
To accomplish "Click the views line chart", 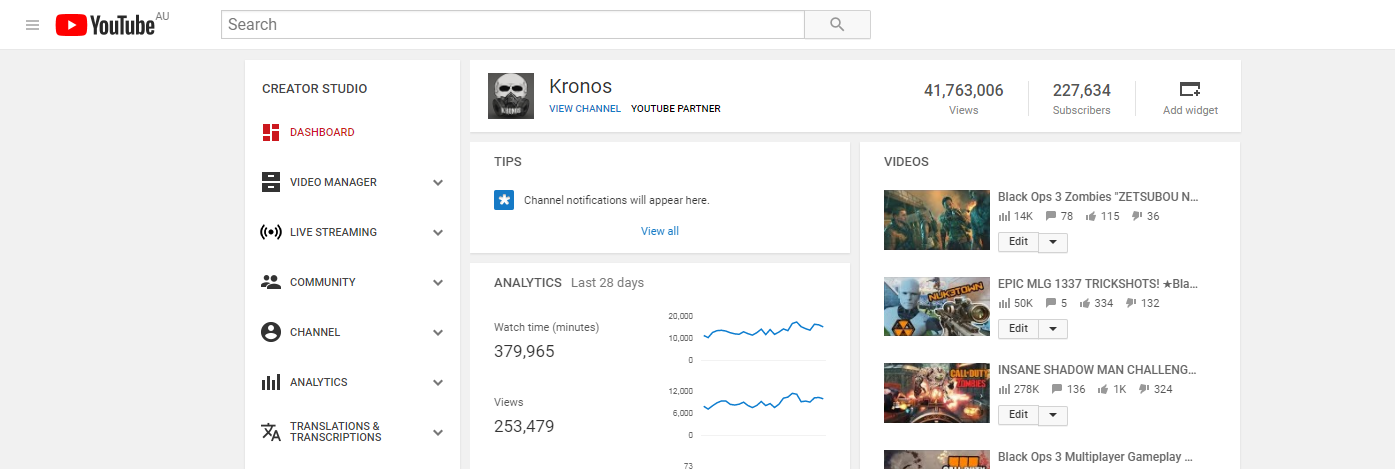I will (x=763, y=402).
